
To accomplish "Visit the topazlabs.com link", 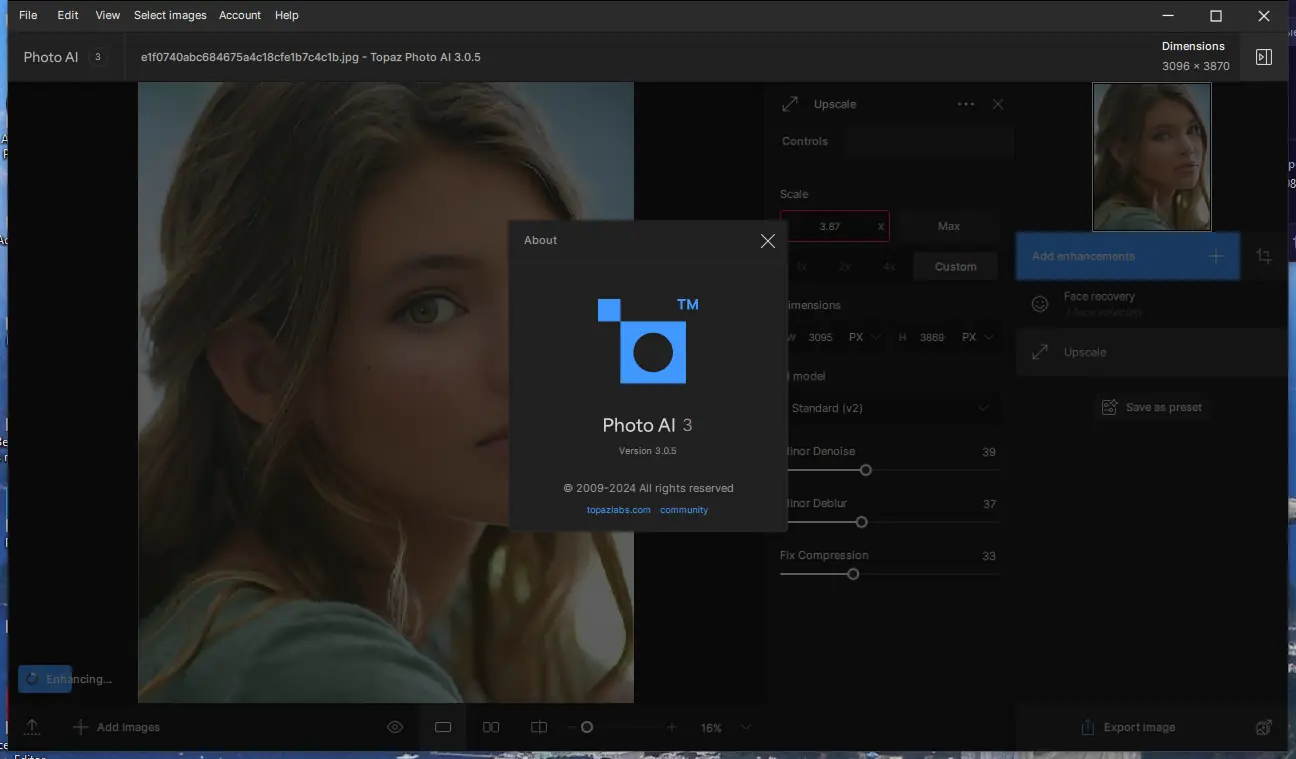I will coord(618,509).
